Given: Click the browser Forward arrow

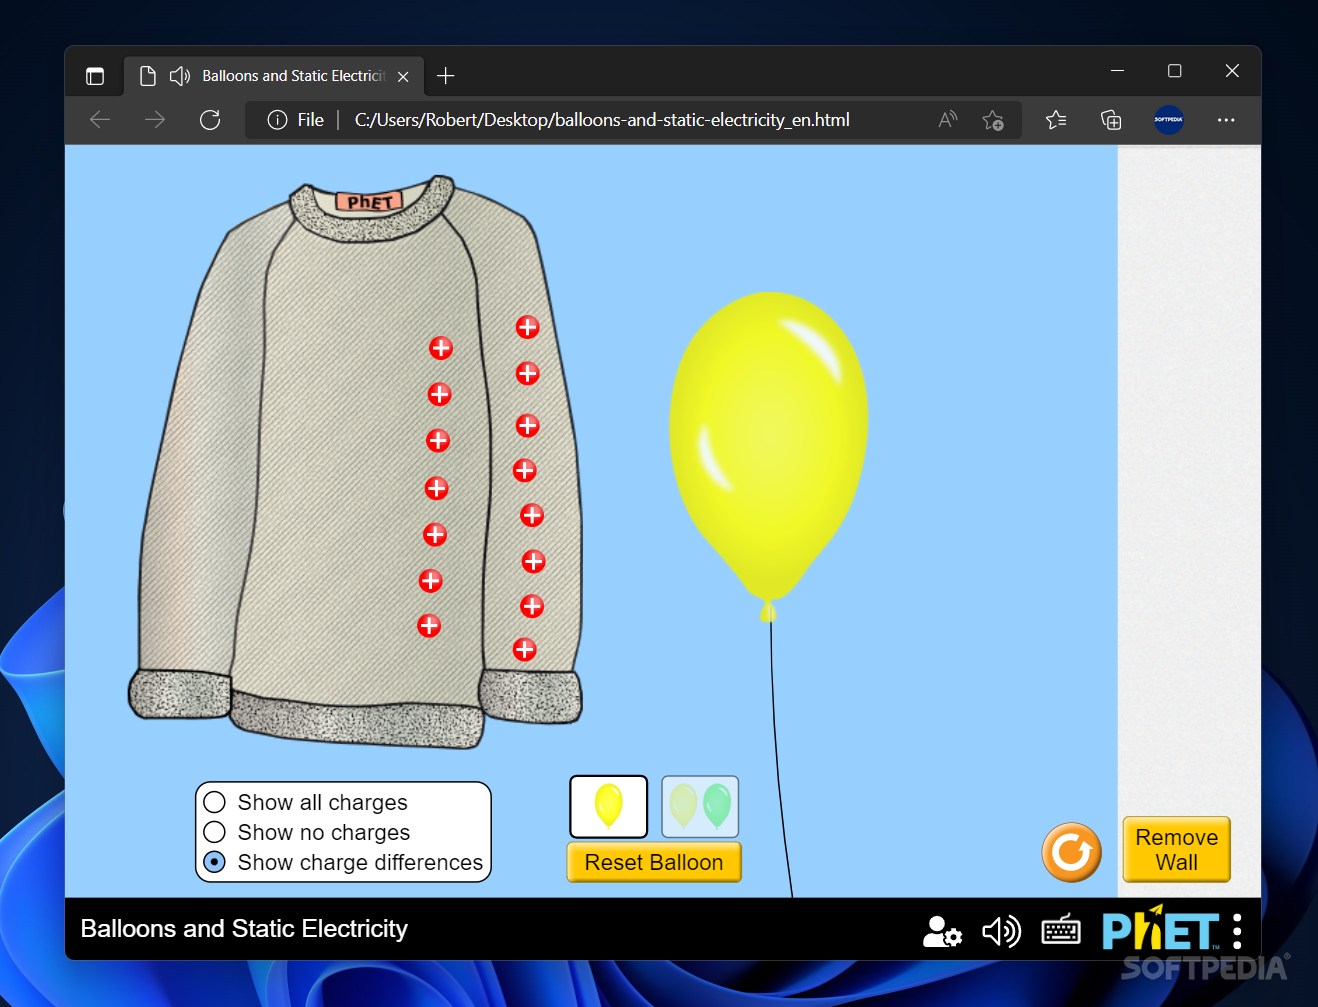Looking at the screenshot, I should (155, 120).
